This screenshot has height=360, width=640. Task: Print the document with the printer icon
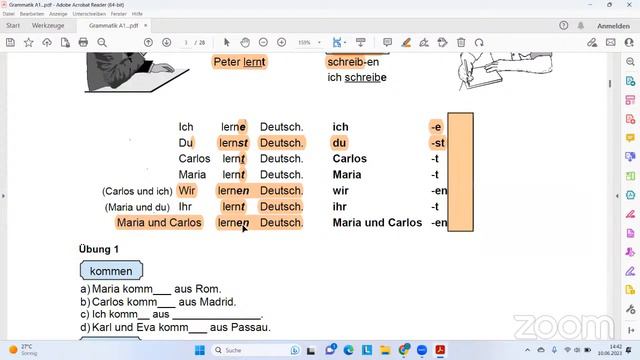(83, 42)
